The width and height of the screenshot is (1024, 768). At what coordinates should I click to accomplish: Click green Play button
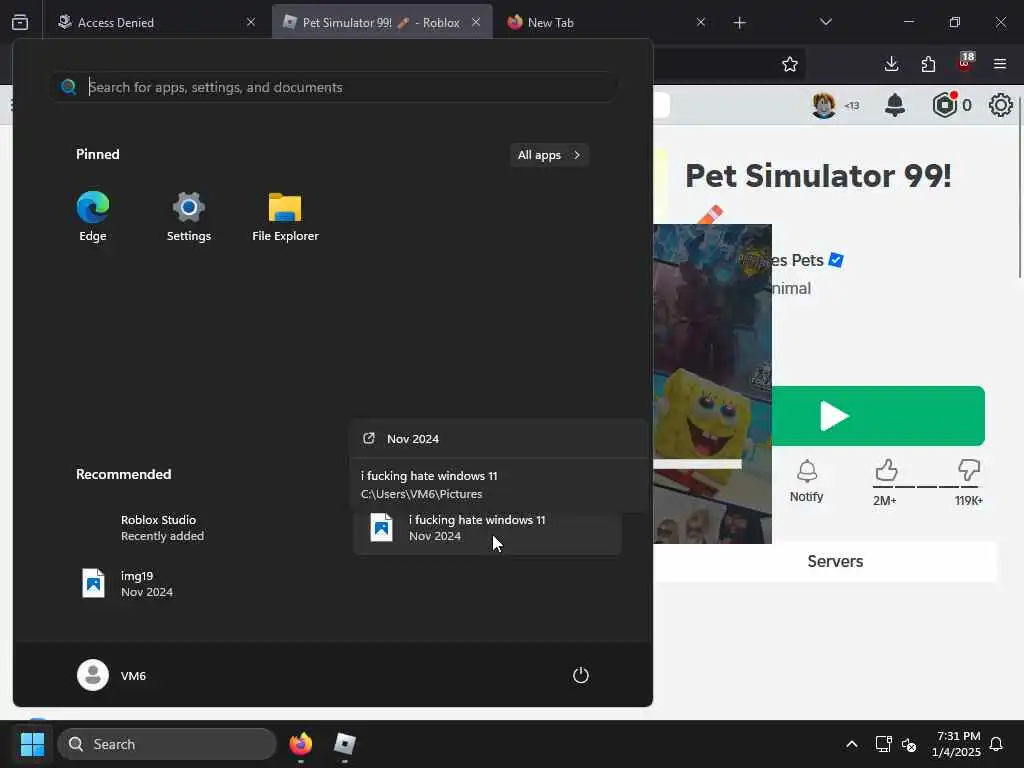point(878,416)
